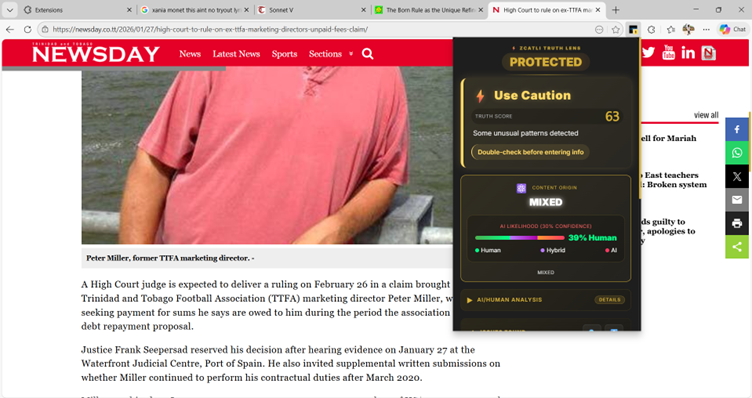Open Copilot Chat

click(x=733, y=29)
